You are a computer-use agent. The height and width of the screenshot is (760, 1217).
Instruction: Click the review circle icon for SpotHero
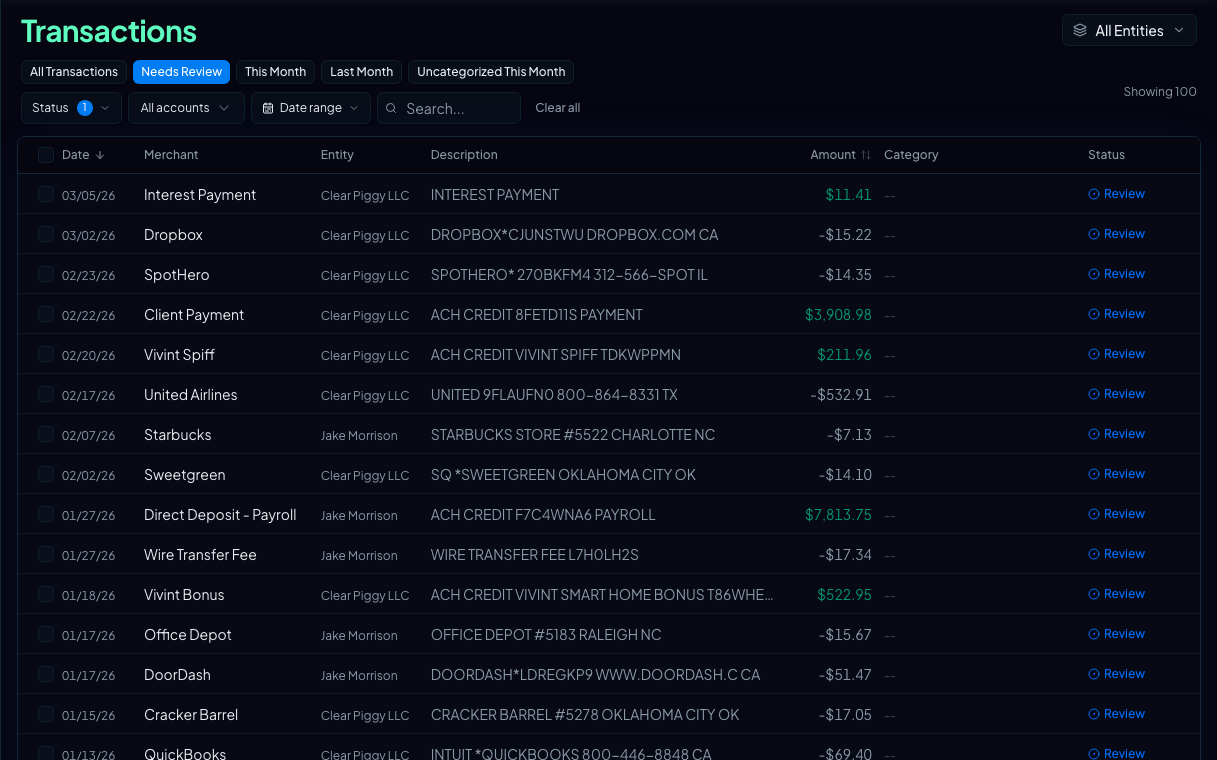point(1094,274)
